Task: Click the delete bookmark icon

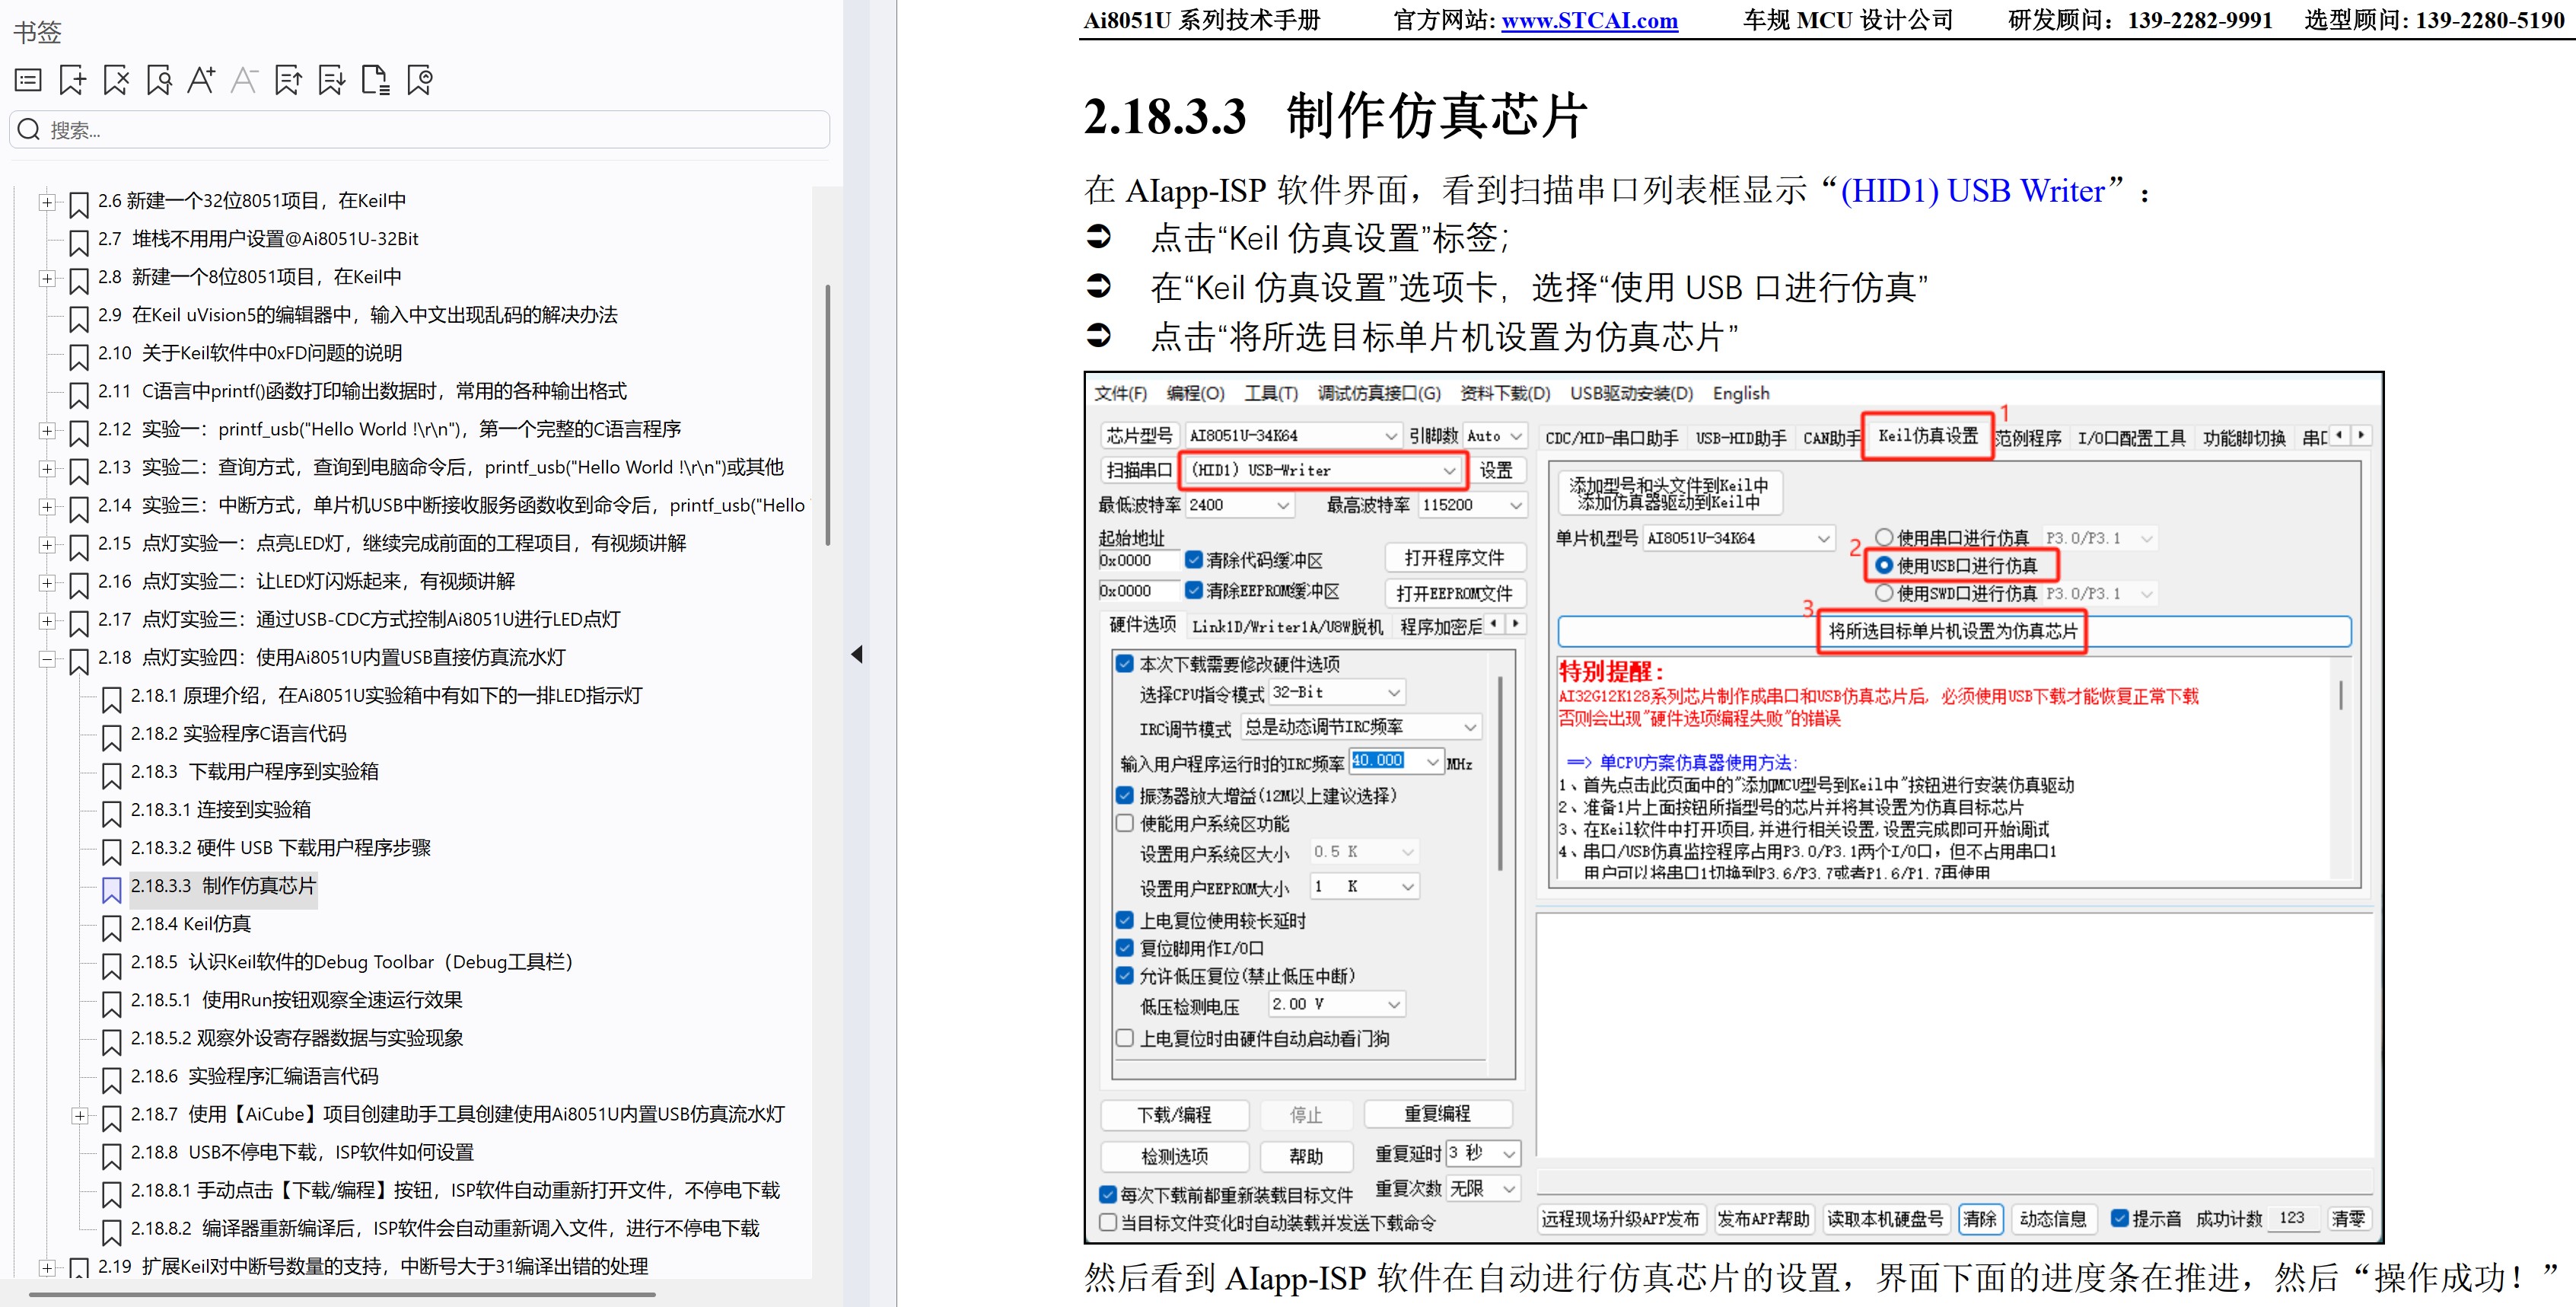Action: click(x=116, y=80)
